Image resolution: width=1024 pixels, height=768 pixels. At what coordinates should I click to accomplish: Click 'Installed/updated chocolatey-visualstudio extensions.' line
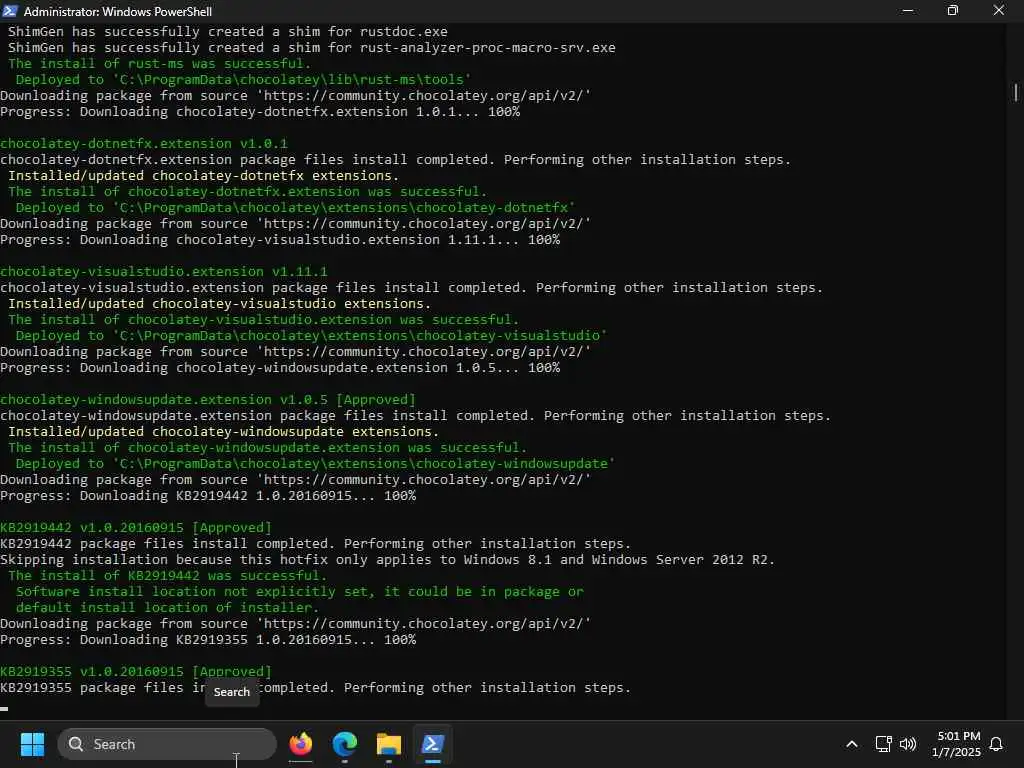[219, 304]
